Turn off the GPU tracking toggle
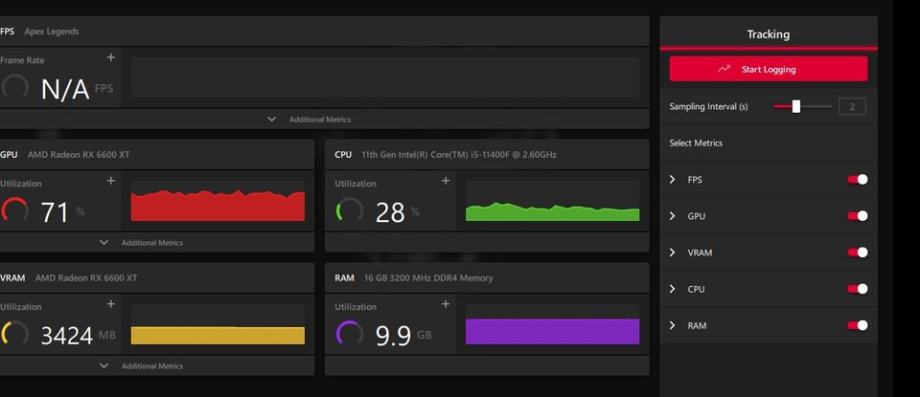920x397 pixels. tap(857, 216)
